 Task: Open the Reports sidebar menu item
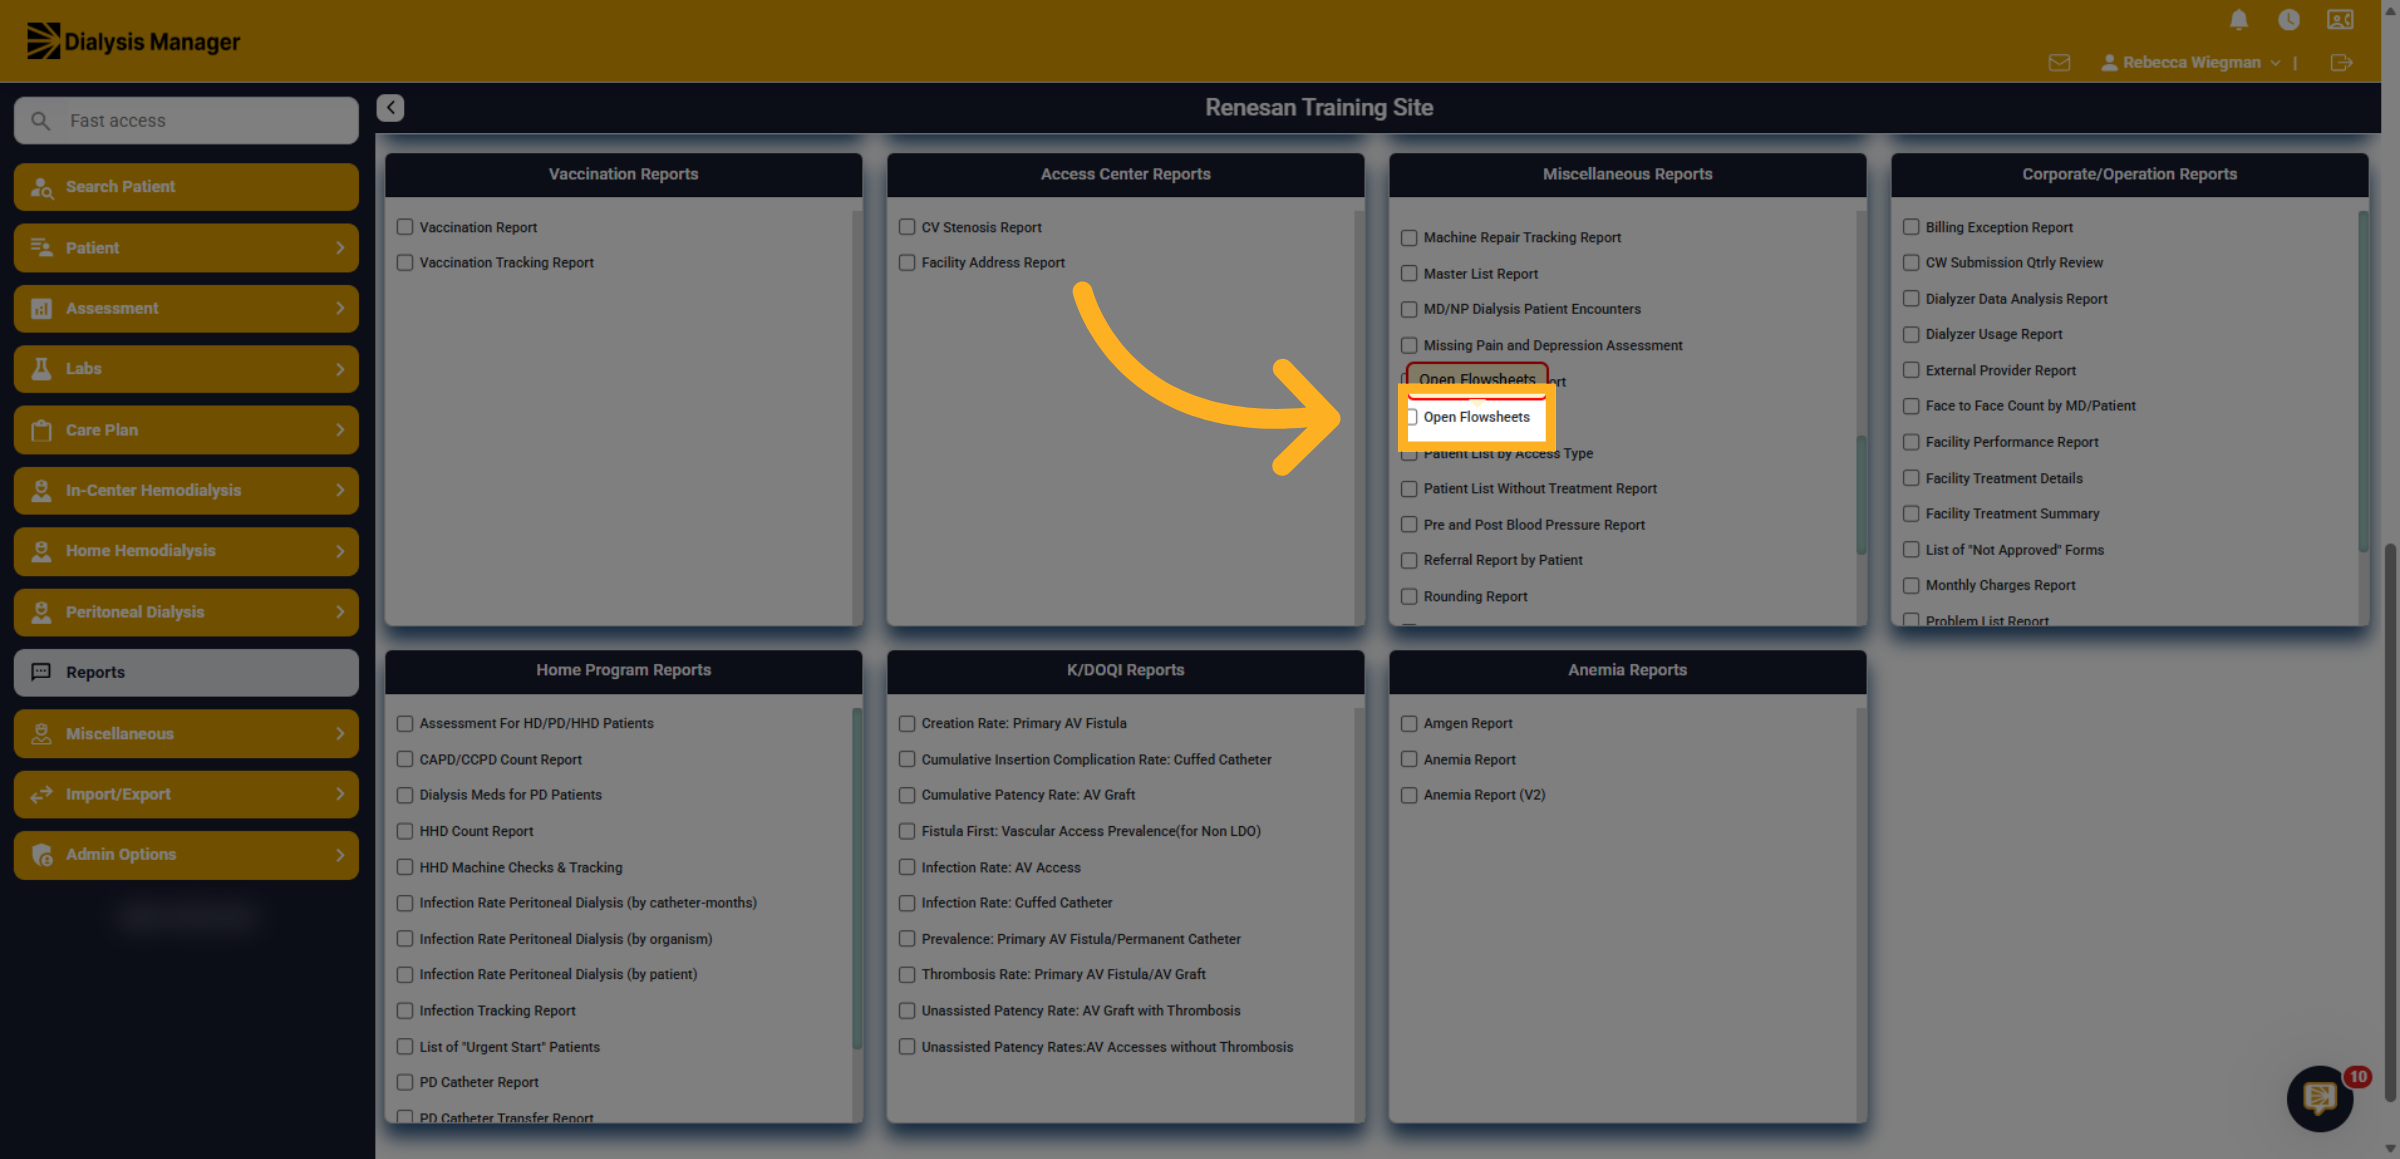[186, 672]
